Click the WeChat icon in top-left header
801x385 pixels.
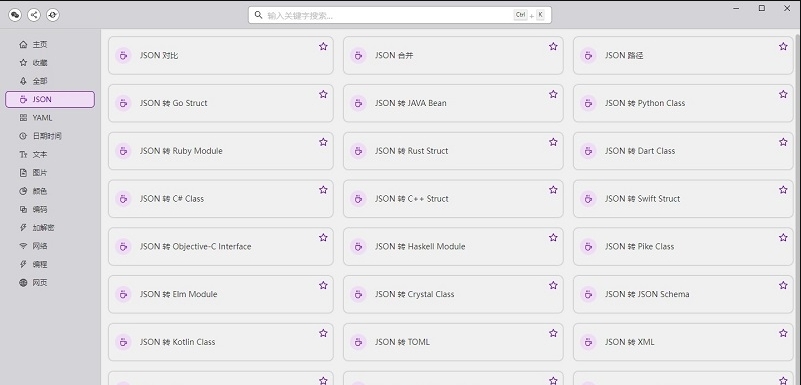15,15
